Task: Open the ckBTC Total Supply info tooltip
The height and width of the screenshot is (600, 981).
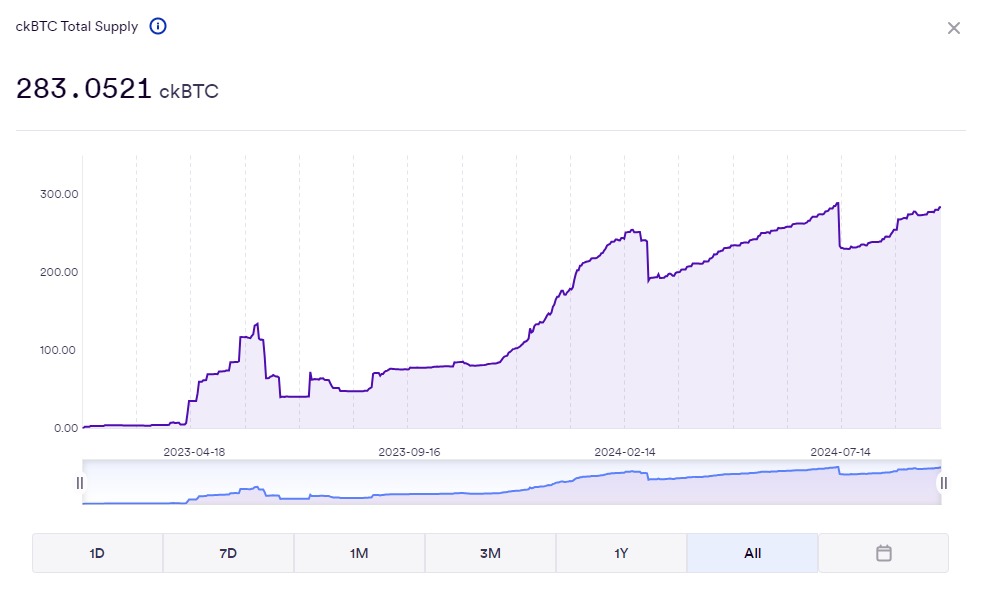Action: click(157, 27)
